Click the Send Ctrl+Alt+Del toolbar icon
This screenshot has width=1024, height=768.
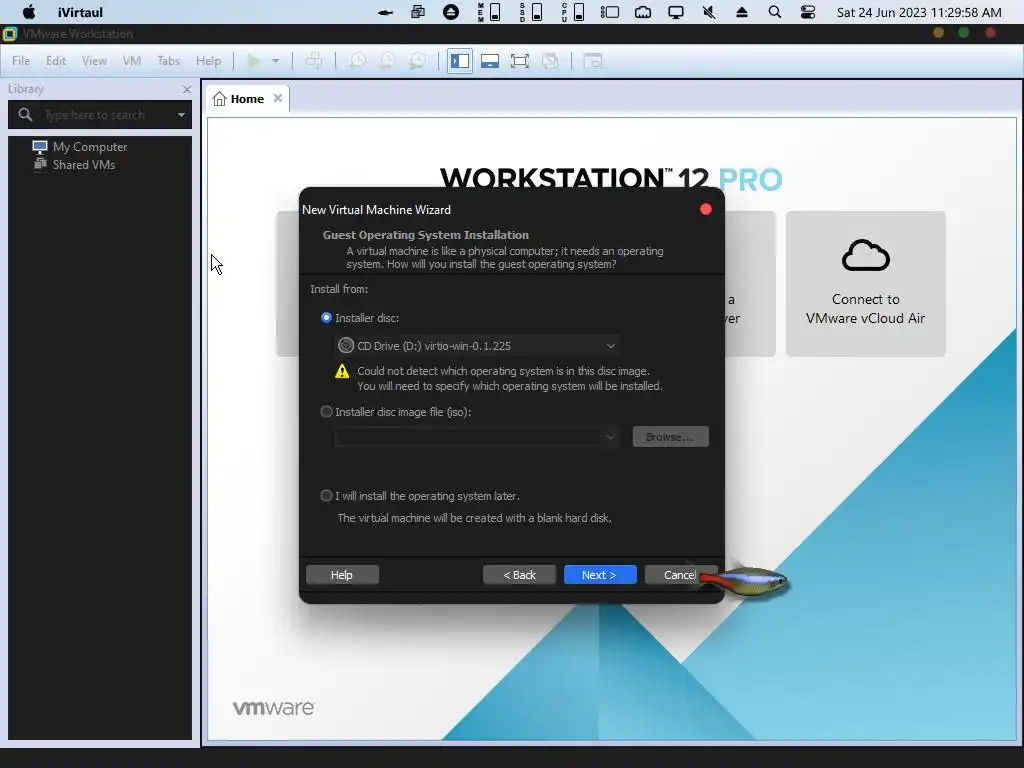[x=313, y=61]
